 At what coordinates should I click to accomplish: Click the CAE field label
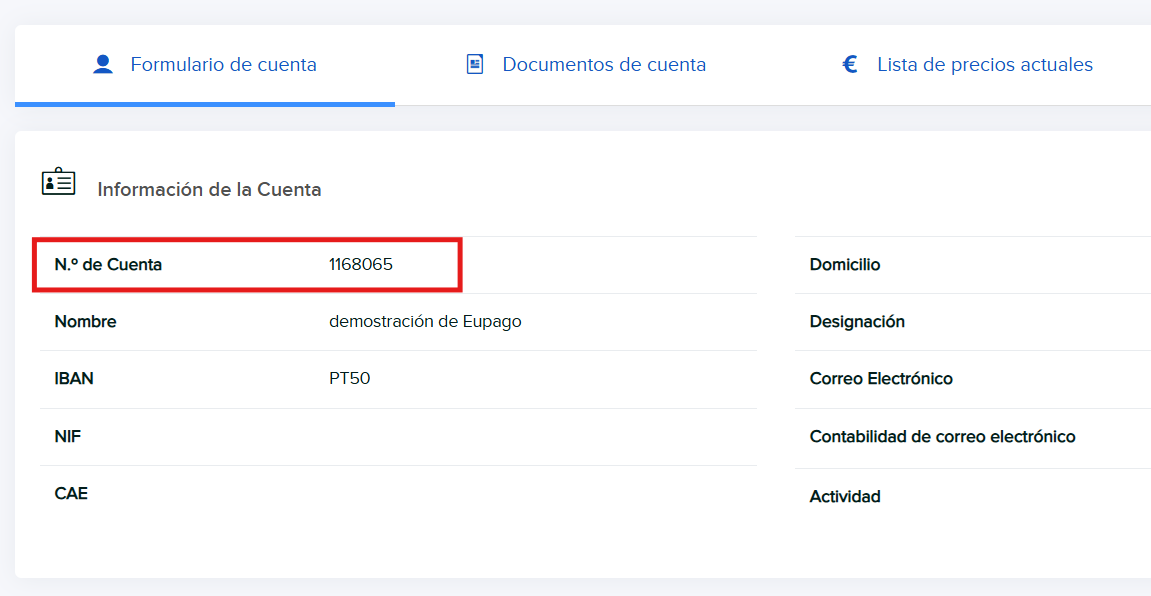click(x=71, y=494)
